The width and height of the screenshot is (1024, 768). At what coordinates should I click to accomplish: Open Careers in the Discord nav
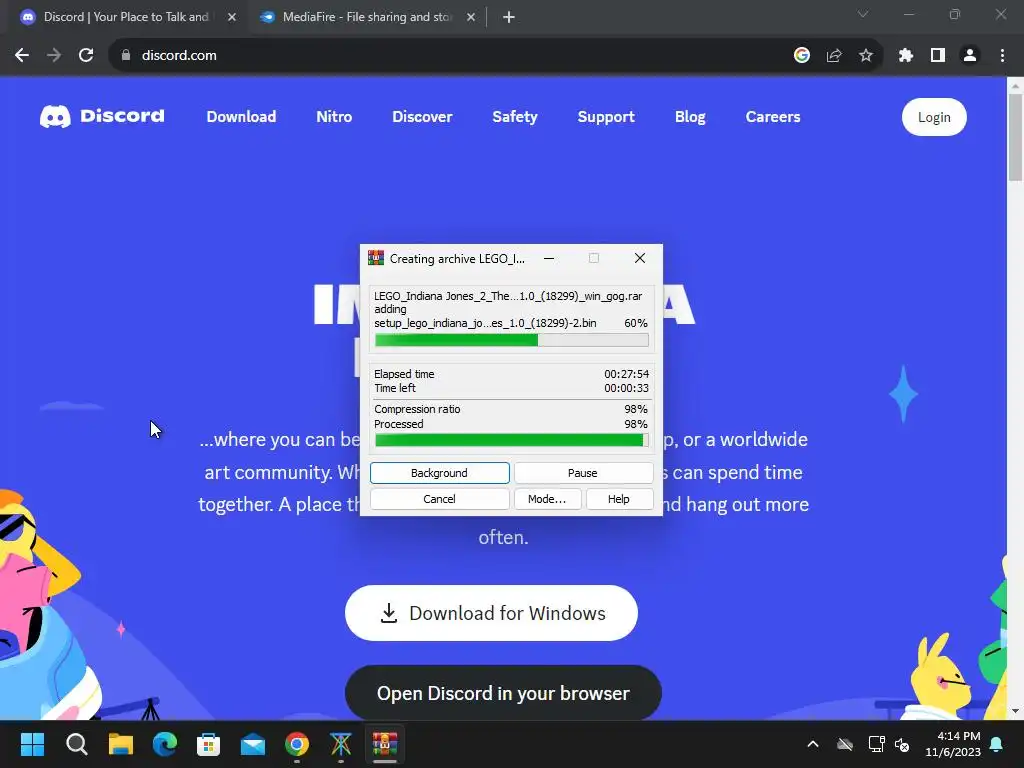[773, 117]
